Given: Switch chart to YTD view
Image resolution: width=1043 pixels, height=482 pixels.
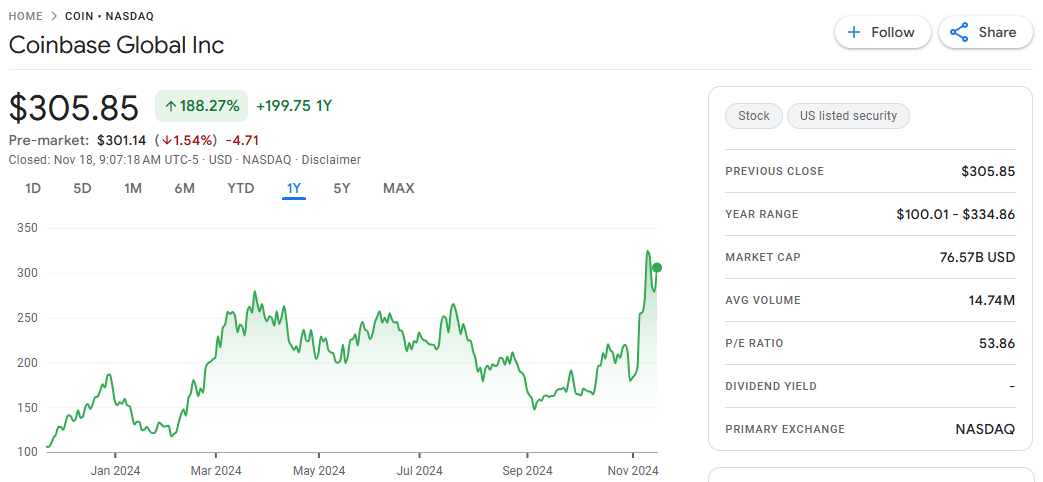Looking at the screenshot, I should [240, 188].
